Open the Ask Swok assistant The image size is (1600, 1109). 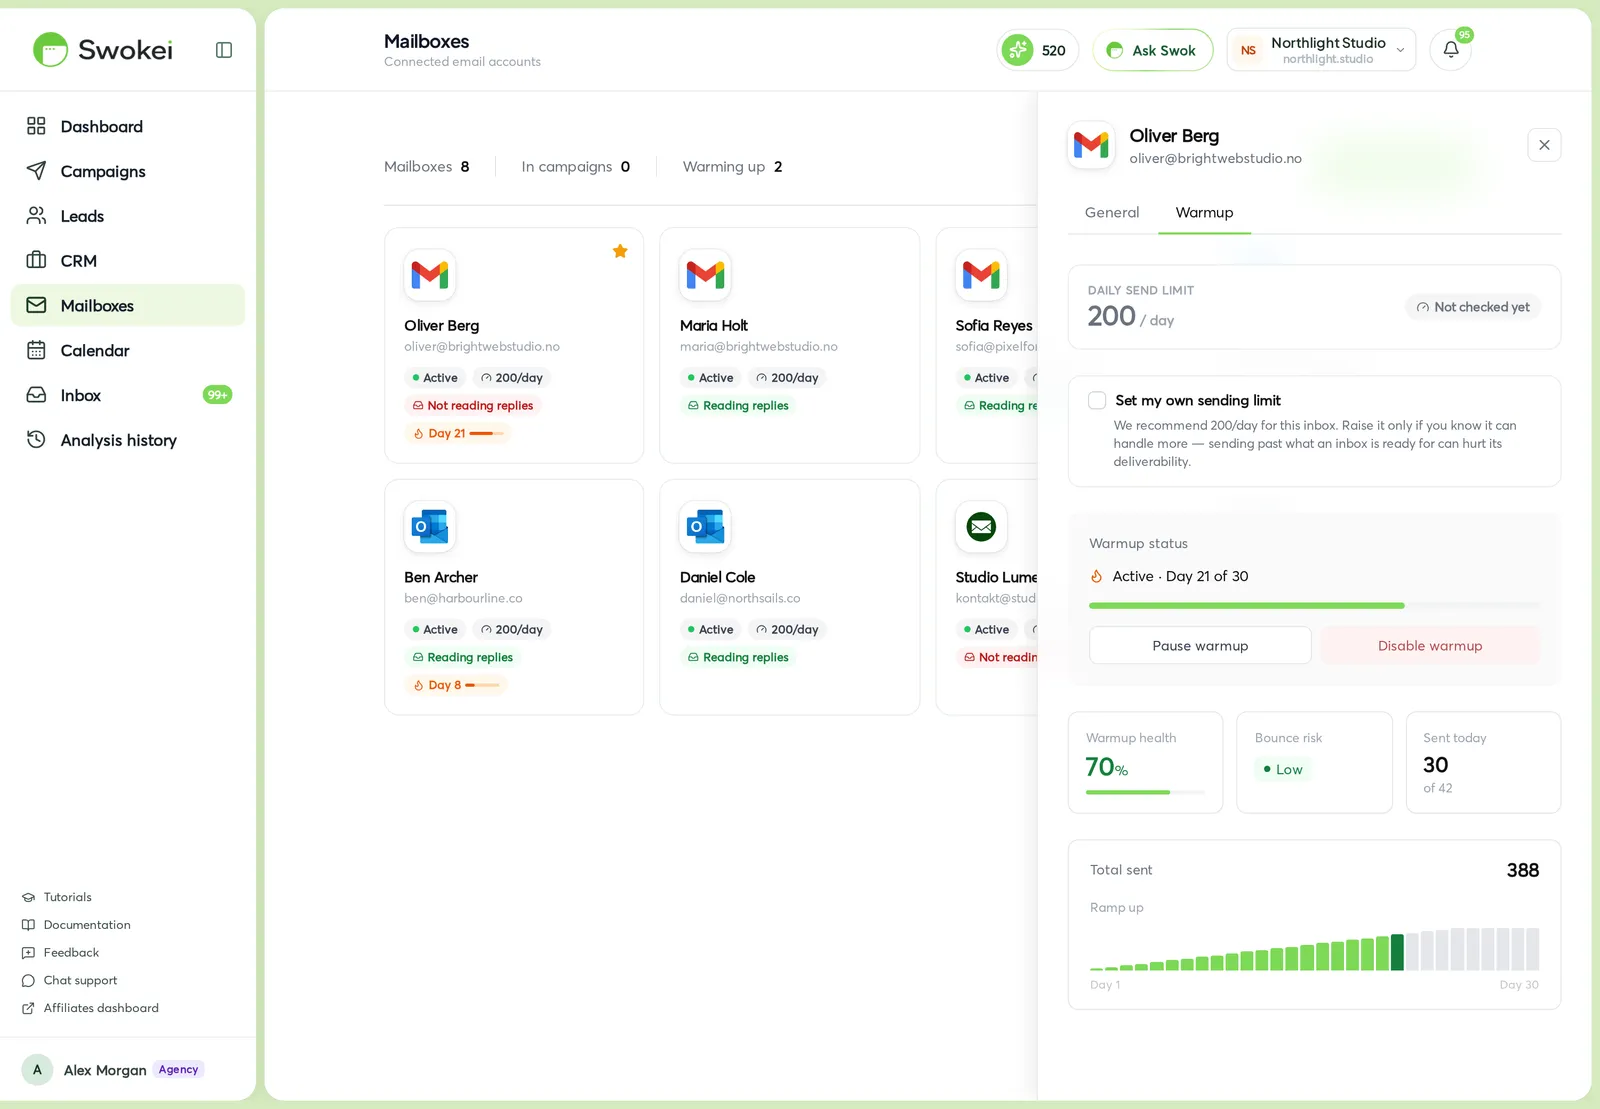point(1153,50)
